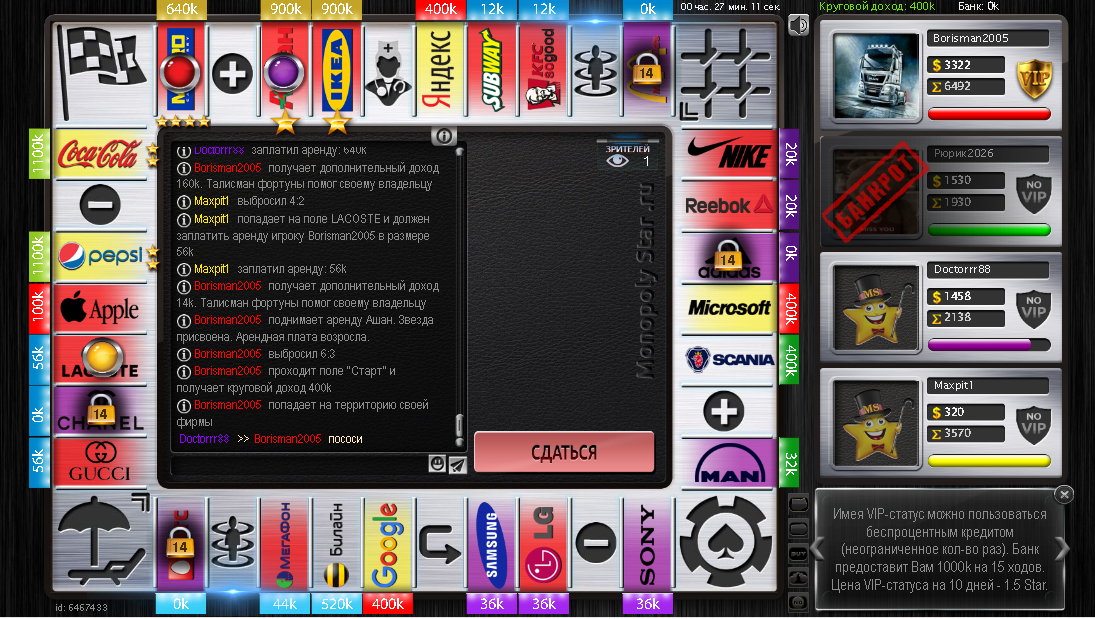
Task: Click the plus chance cell next to IKEA row's Ашан
Action: click(x=232, y=73)
